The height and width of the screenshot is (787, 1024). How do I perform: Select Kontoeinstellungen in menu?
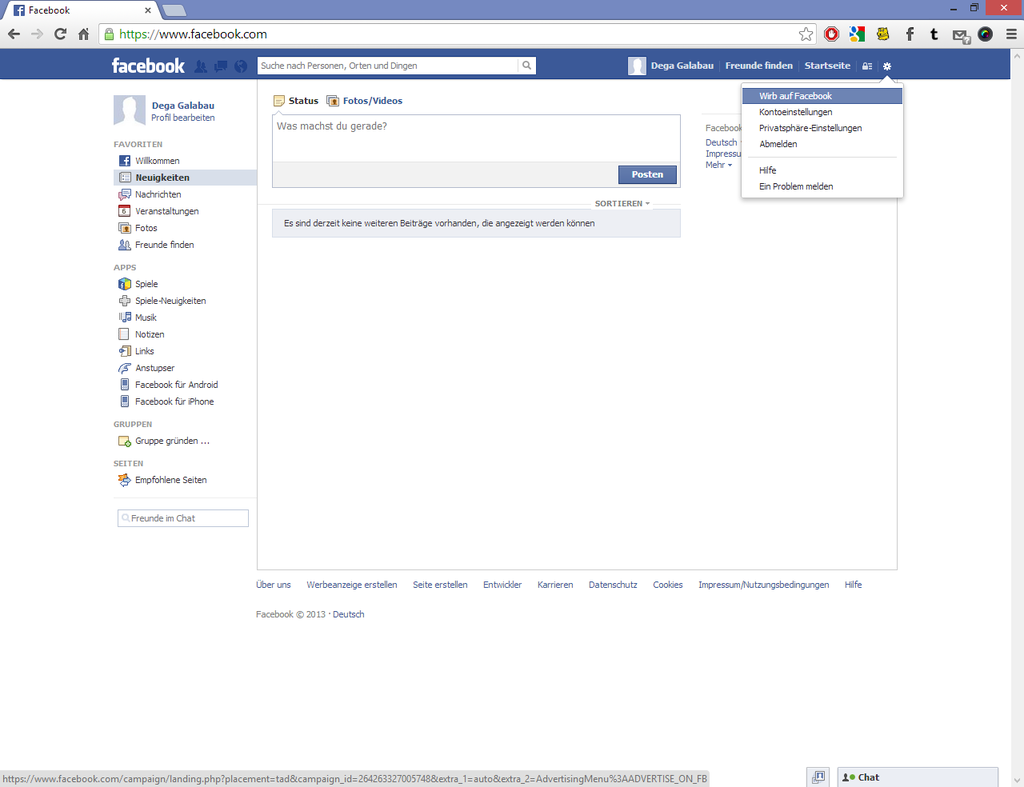822,112
